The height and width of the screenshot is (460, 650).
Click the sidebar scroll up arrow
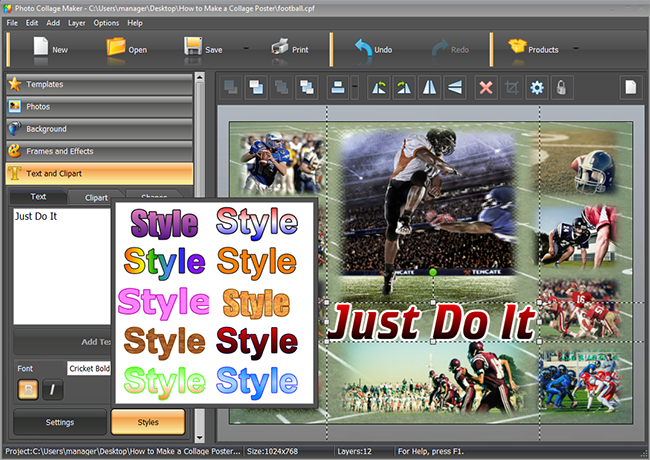pos(199,77)
